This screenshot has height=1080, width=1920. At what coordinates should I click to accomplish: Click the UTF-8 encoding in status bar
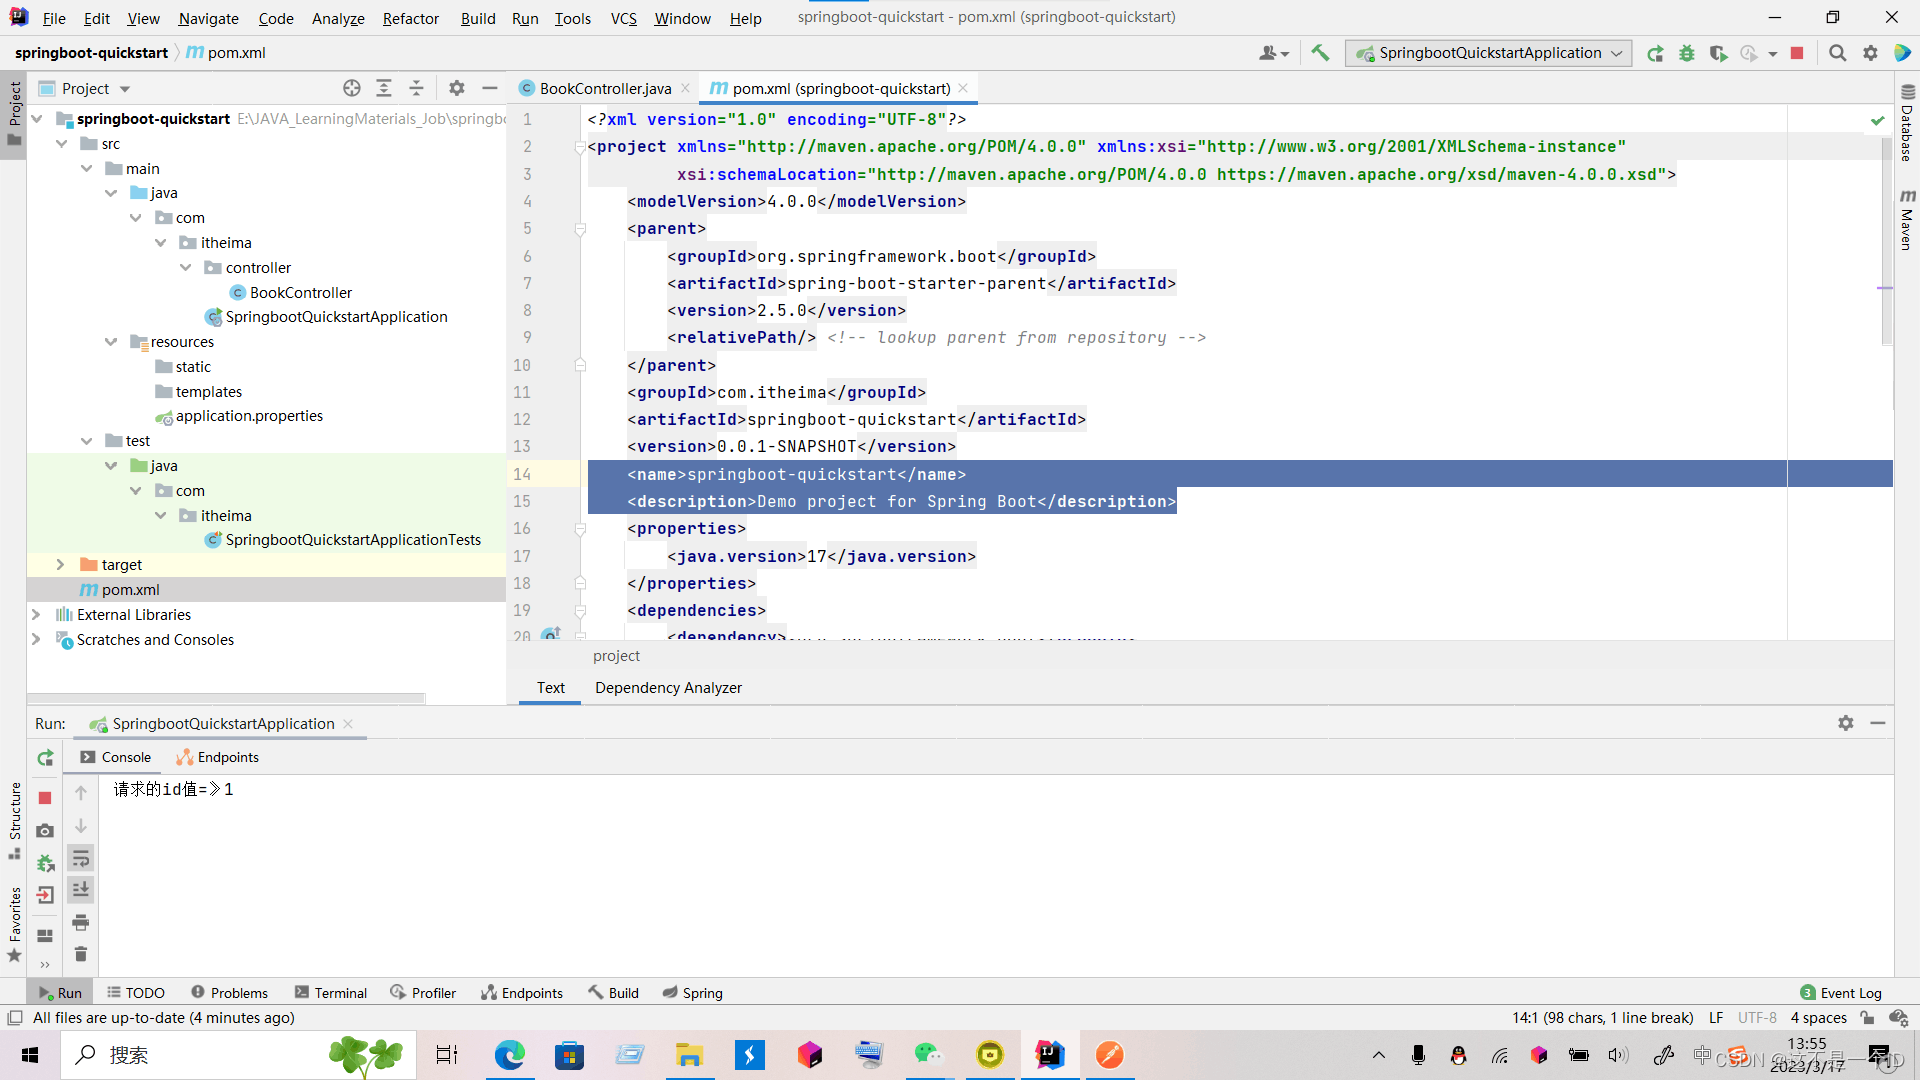point(1757,1018)
